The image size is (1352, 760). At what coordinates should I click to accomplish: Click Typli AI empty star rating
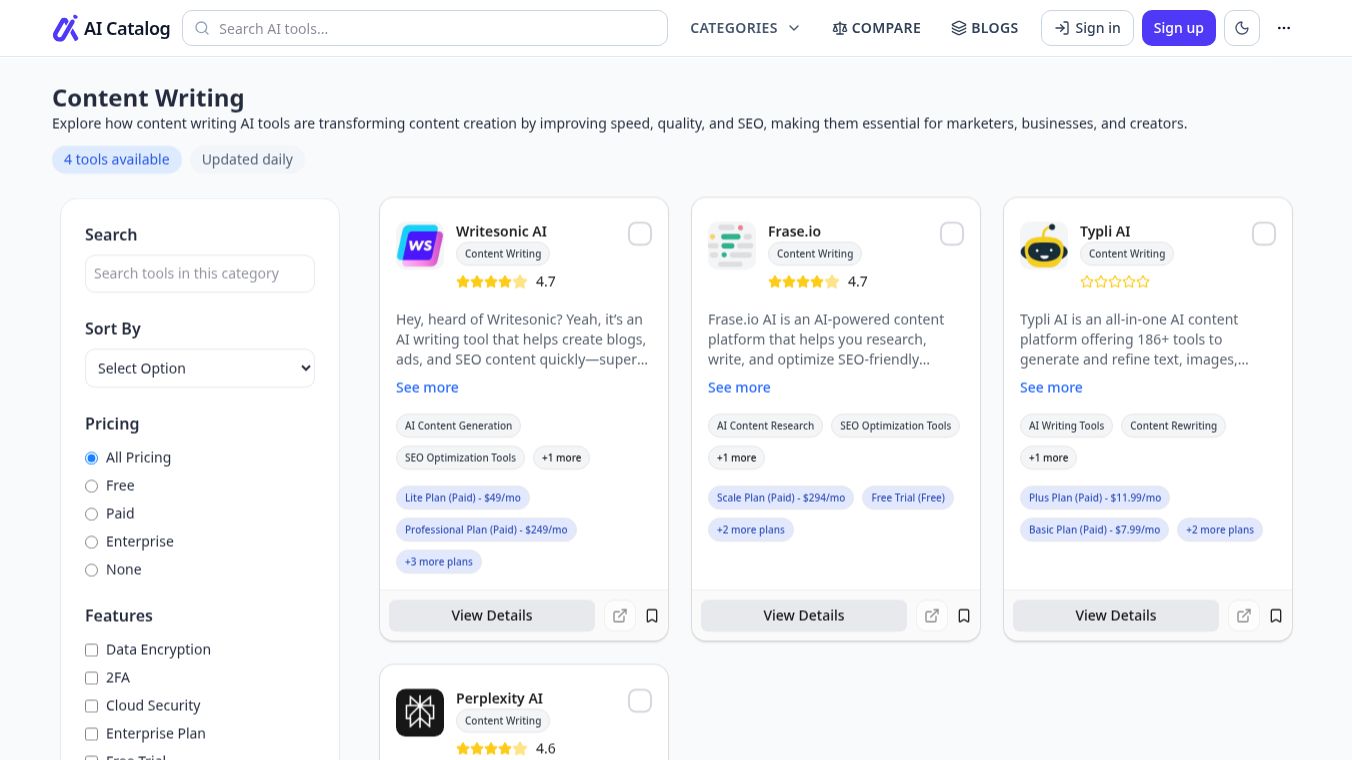coord(1115,282)
